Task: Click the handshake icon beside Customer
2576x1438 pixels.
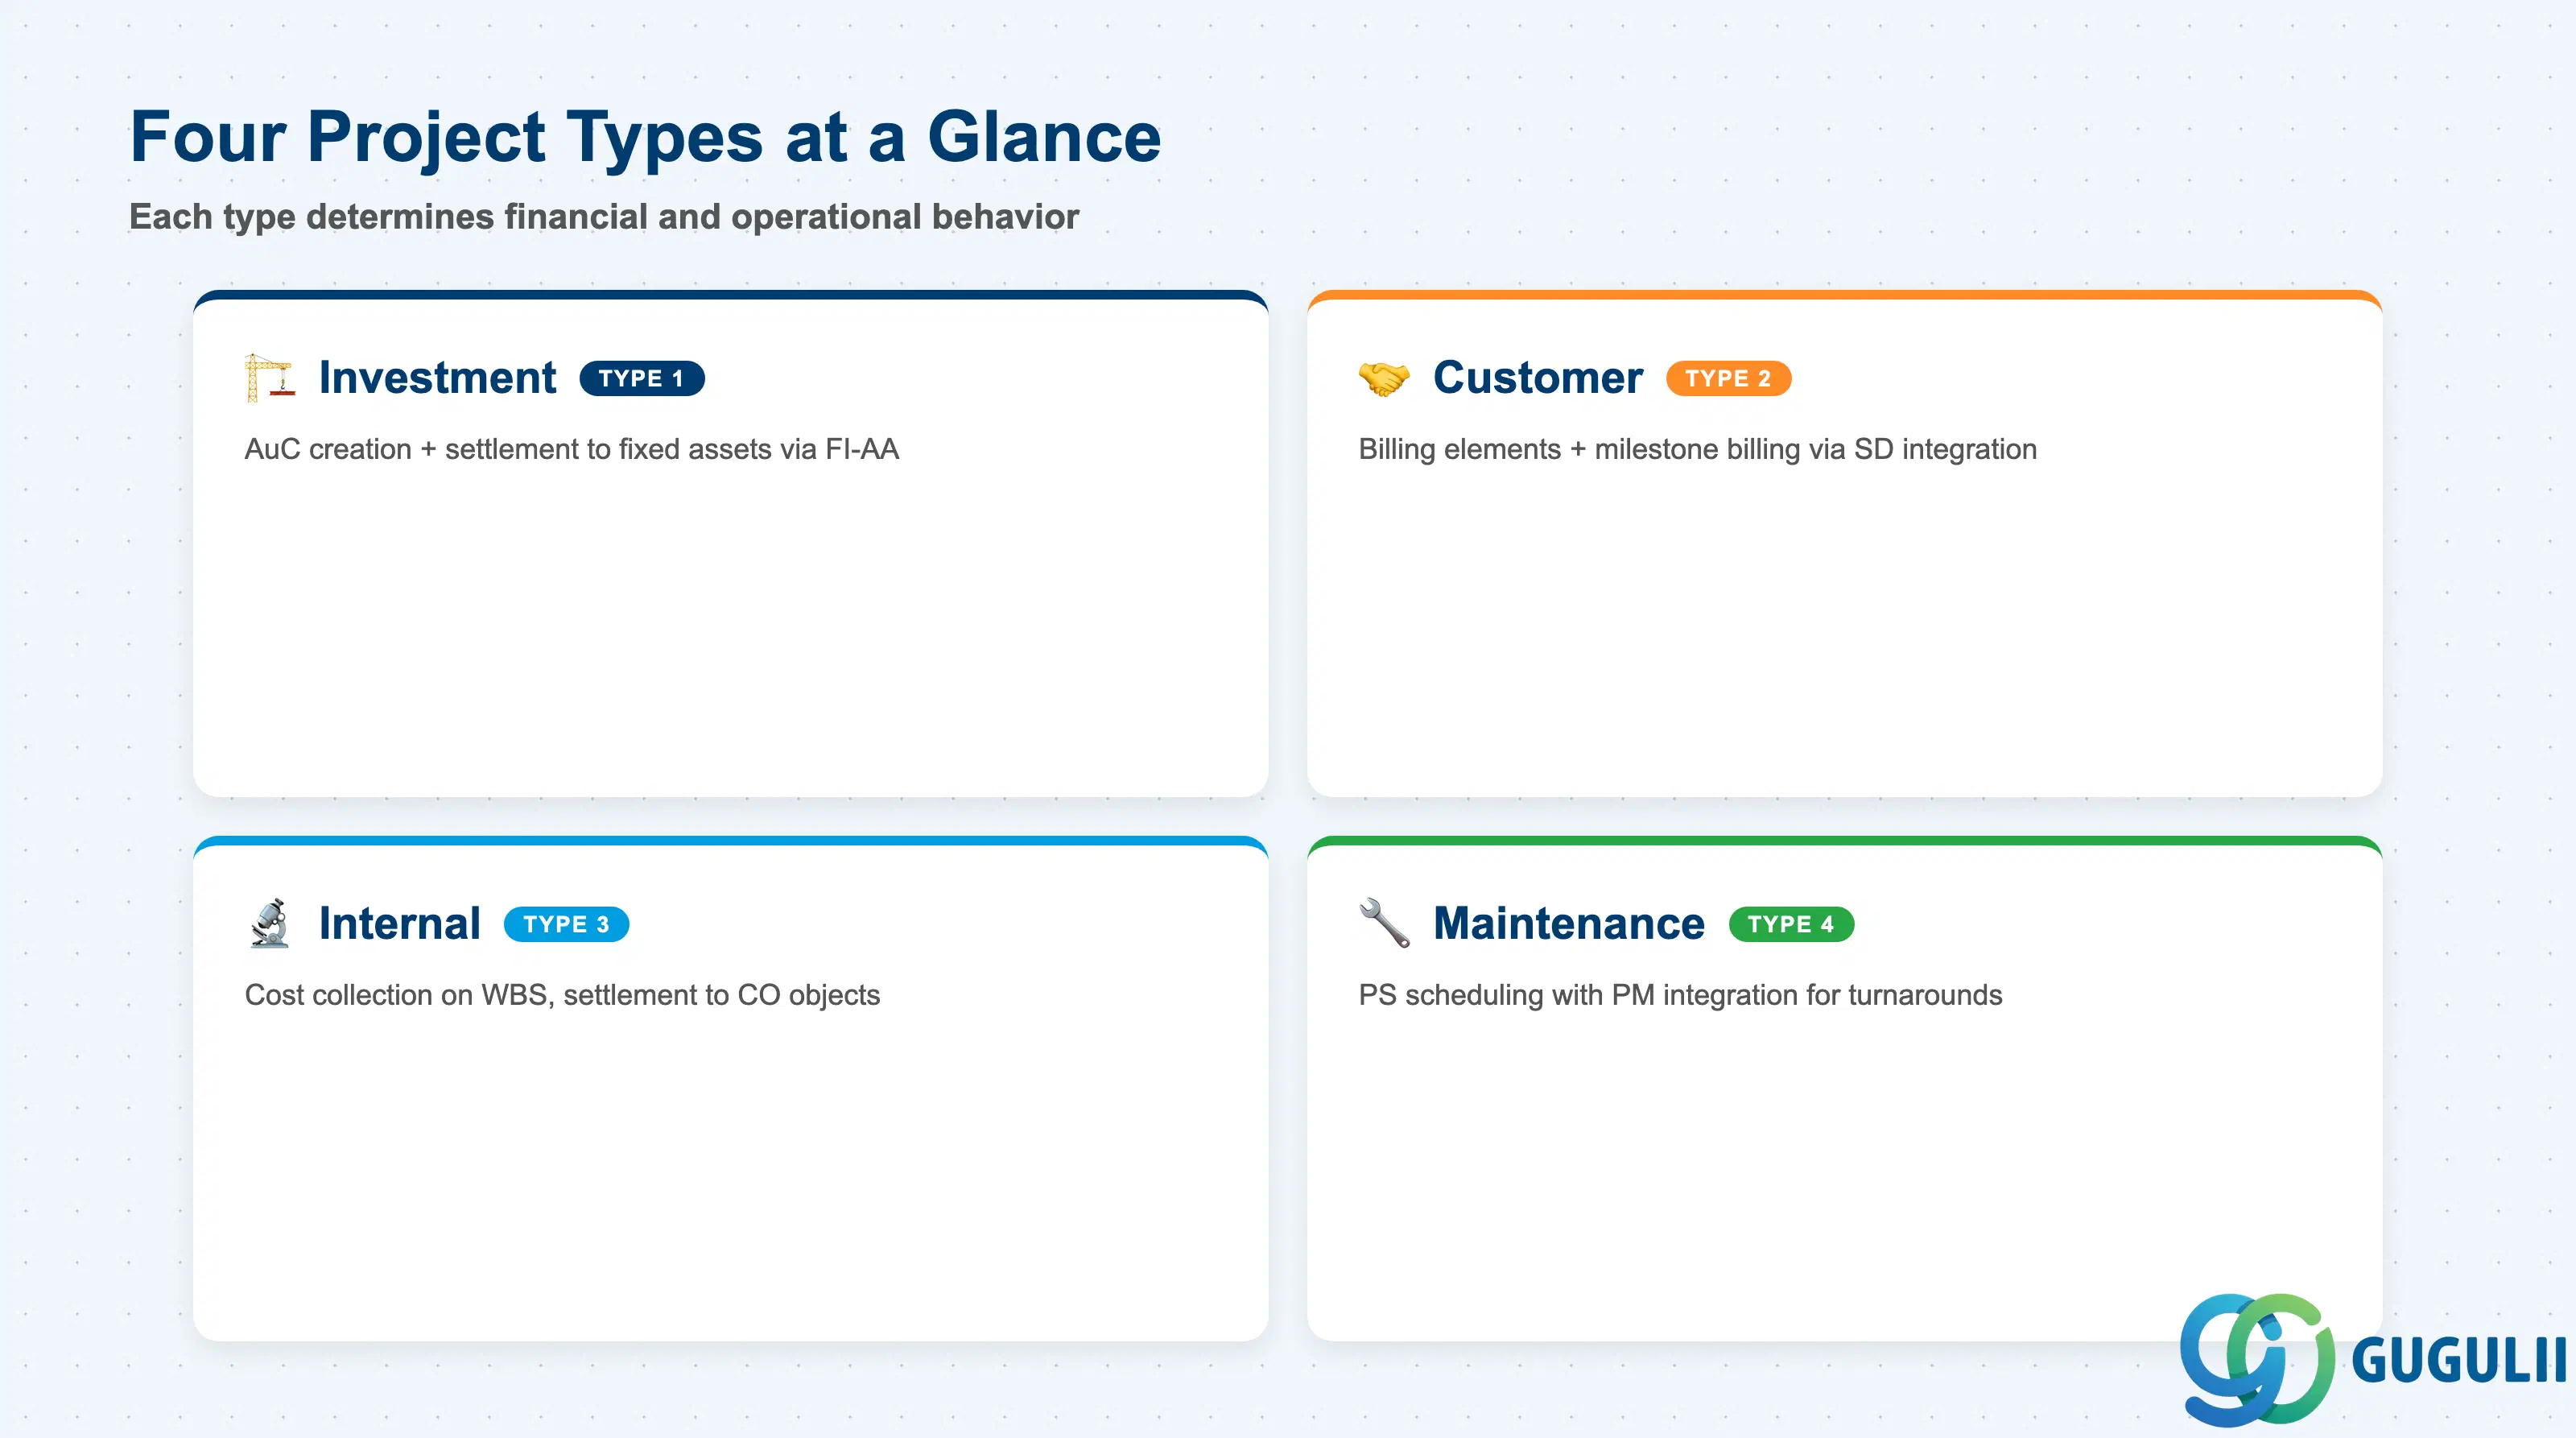Action: click(1383, 378)
